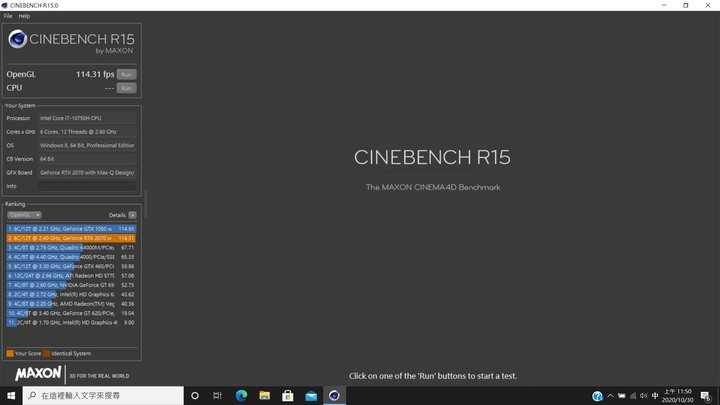Select ranking row 8 at 2.72 GHz
This screenshot has height=405, width=720.
[x=71, y=294]
